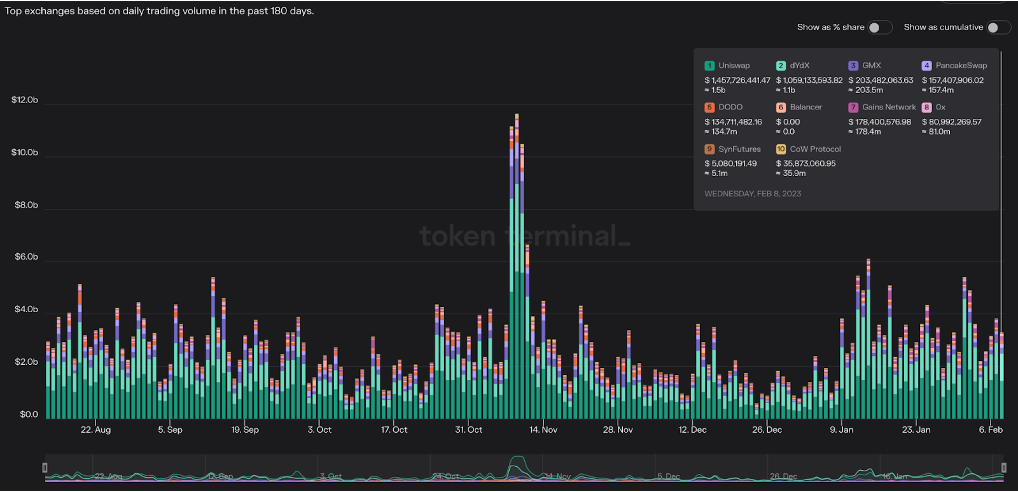Click the SynFutures value $5,080,191.49
Image resolution: width=1018 pixels, height=492 pixels.
(731, 164)
